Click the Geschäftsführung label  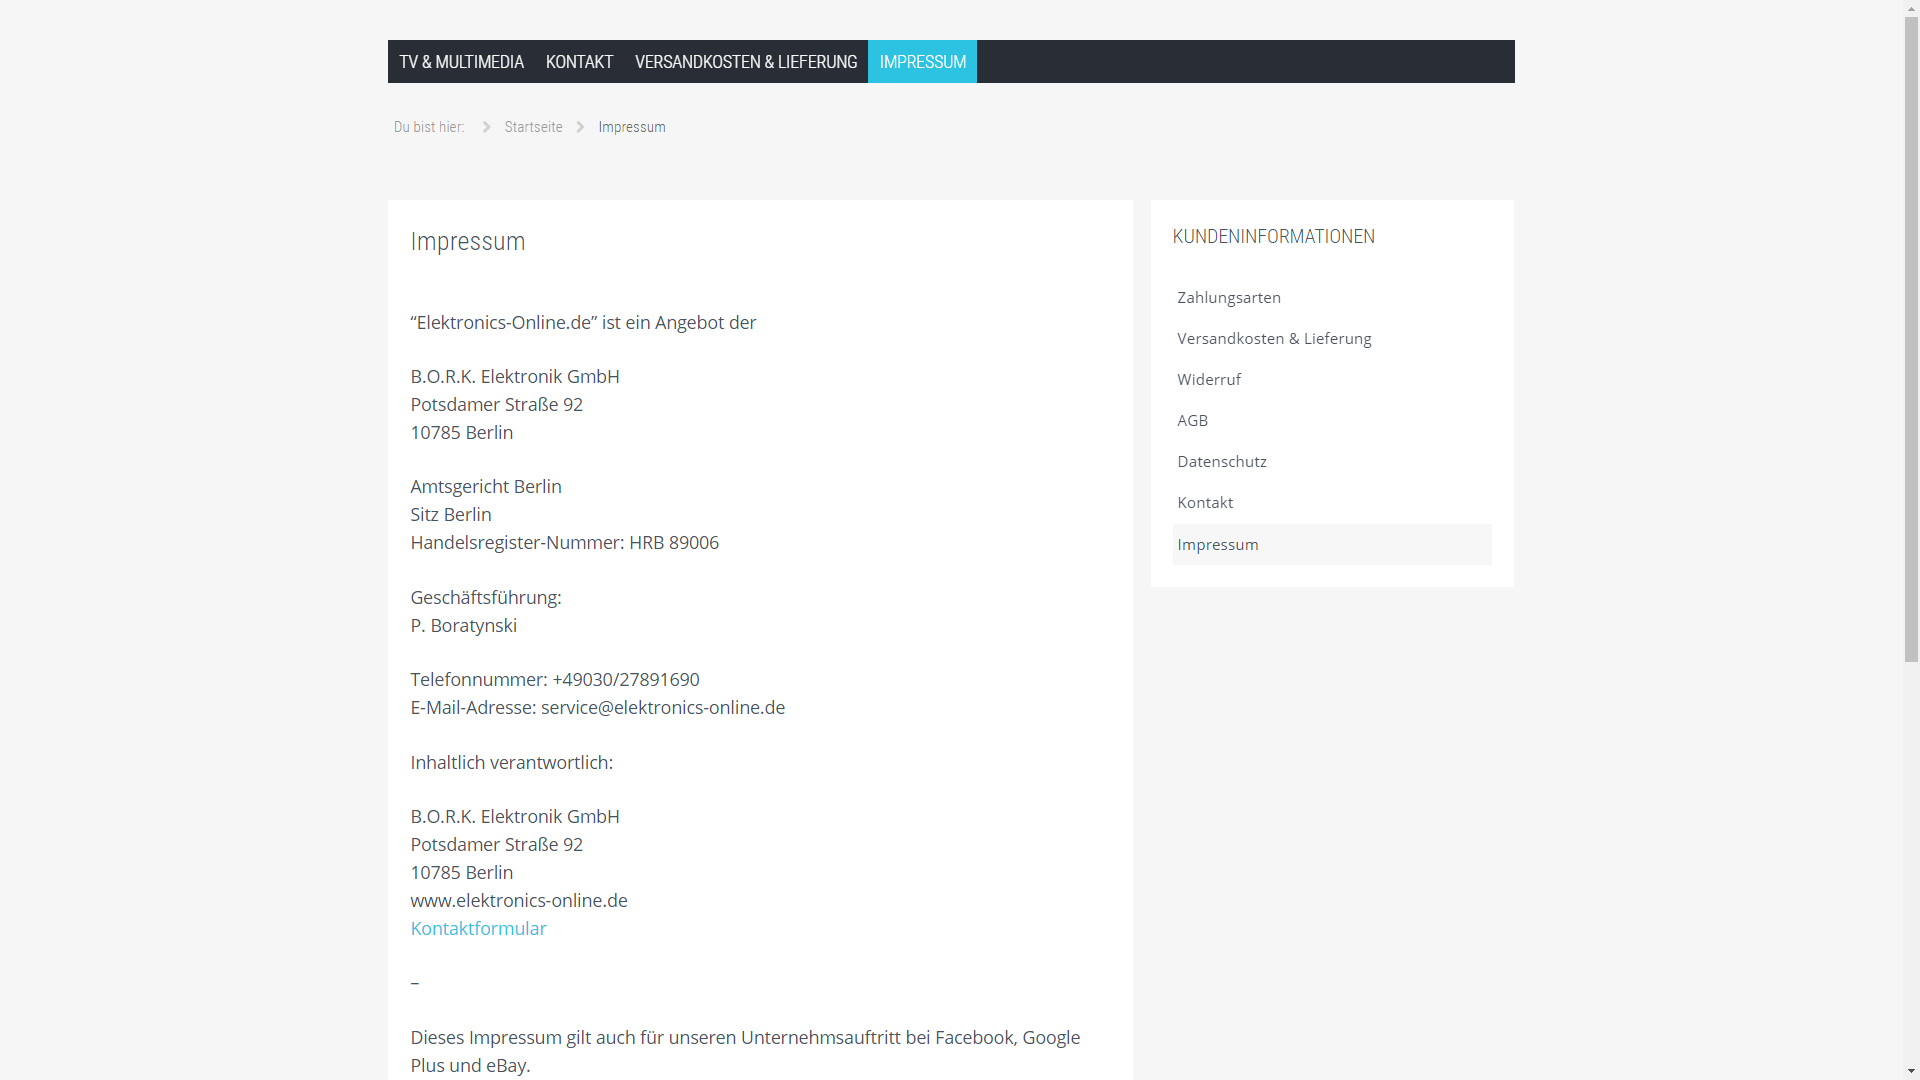coord(486,597)
